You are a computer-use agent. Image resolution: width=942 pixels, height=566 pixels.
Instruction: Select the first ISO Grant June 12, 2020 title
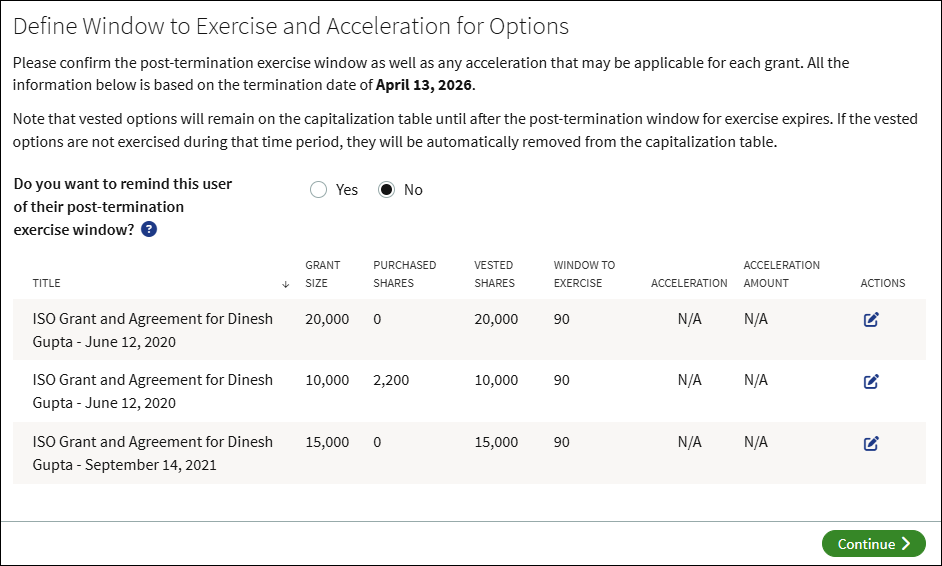[153, 330]
